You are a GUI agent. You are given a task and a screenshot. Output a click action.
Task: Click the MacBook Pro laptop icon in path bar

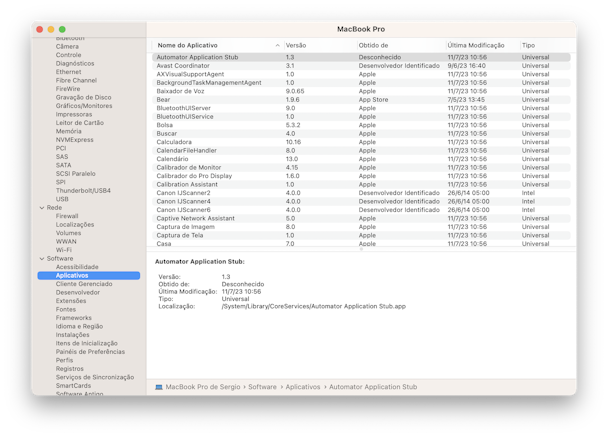point(159,387)
